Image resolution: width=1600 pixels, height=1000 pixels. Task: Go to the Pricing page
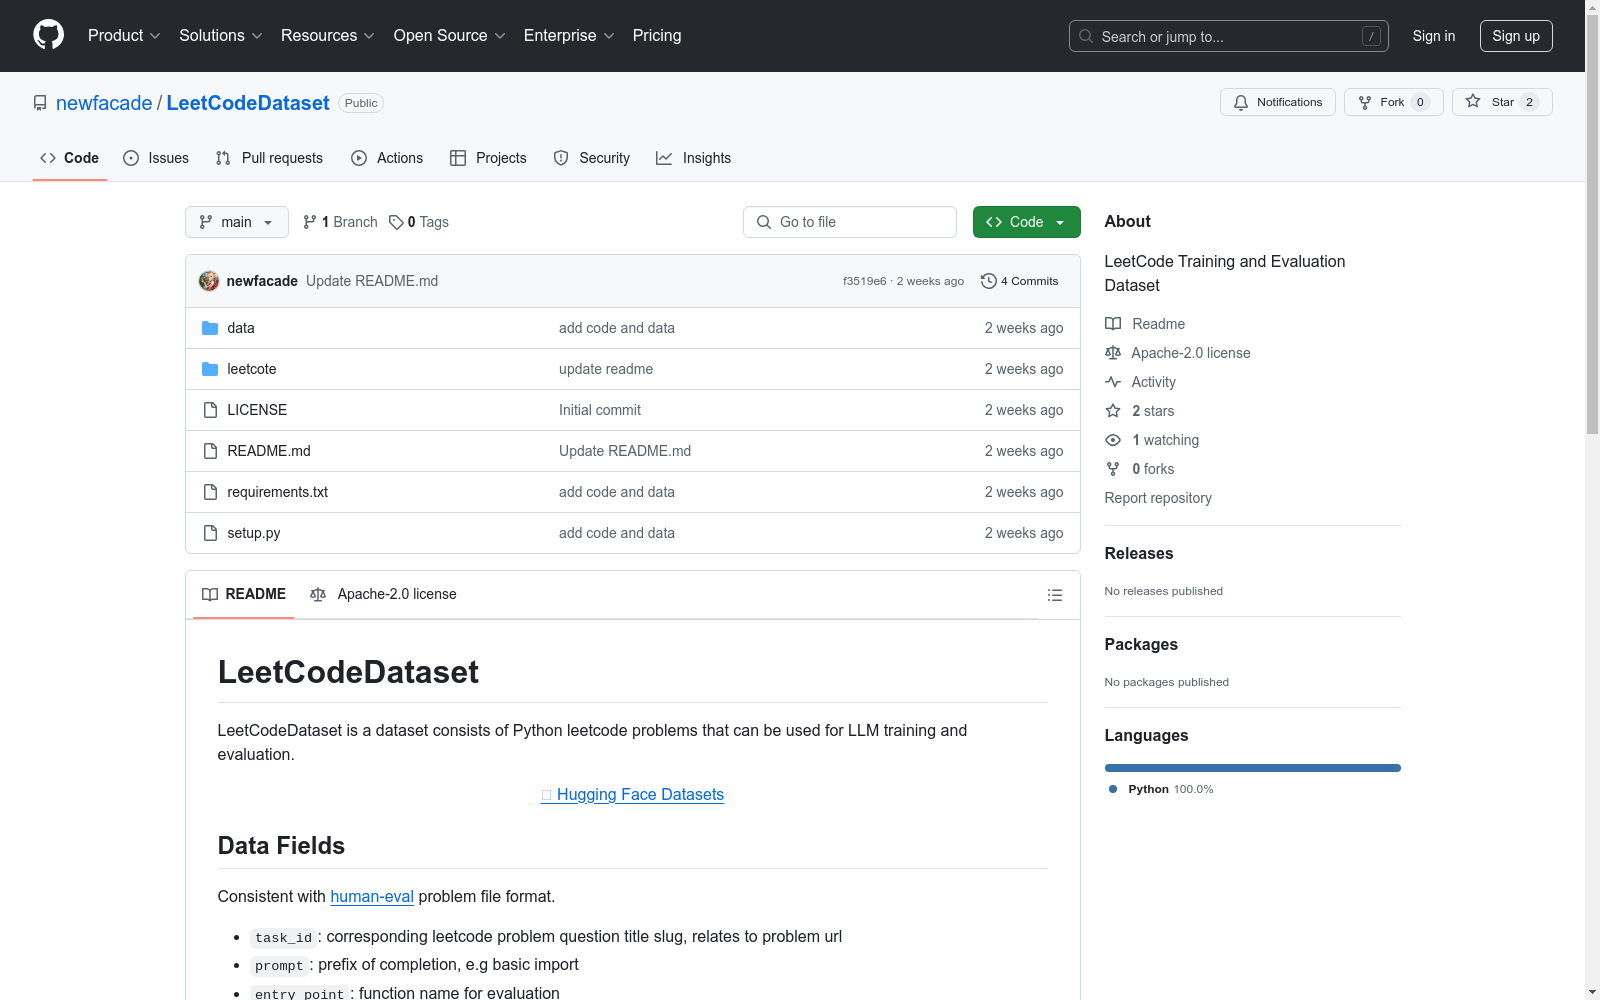(x=657, y=35)
